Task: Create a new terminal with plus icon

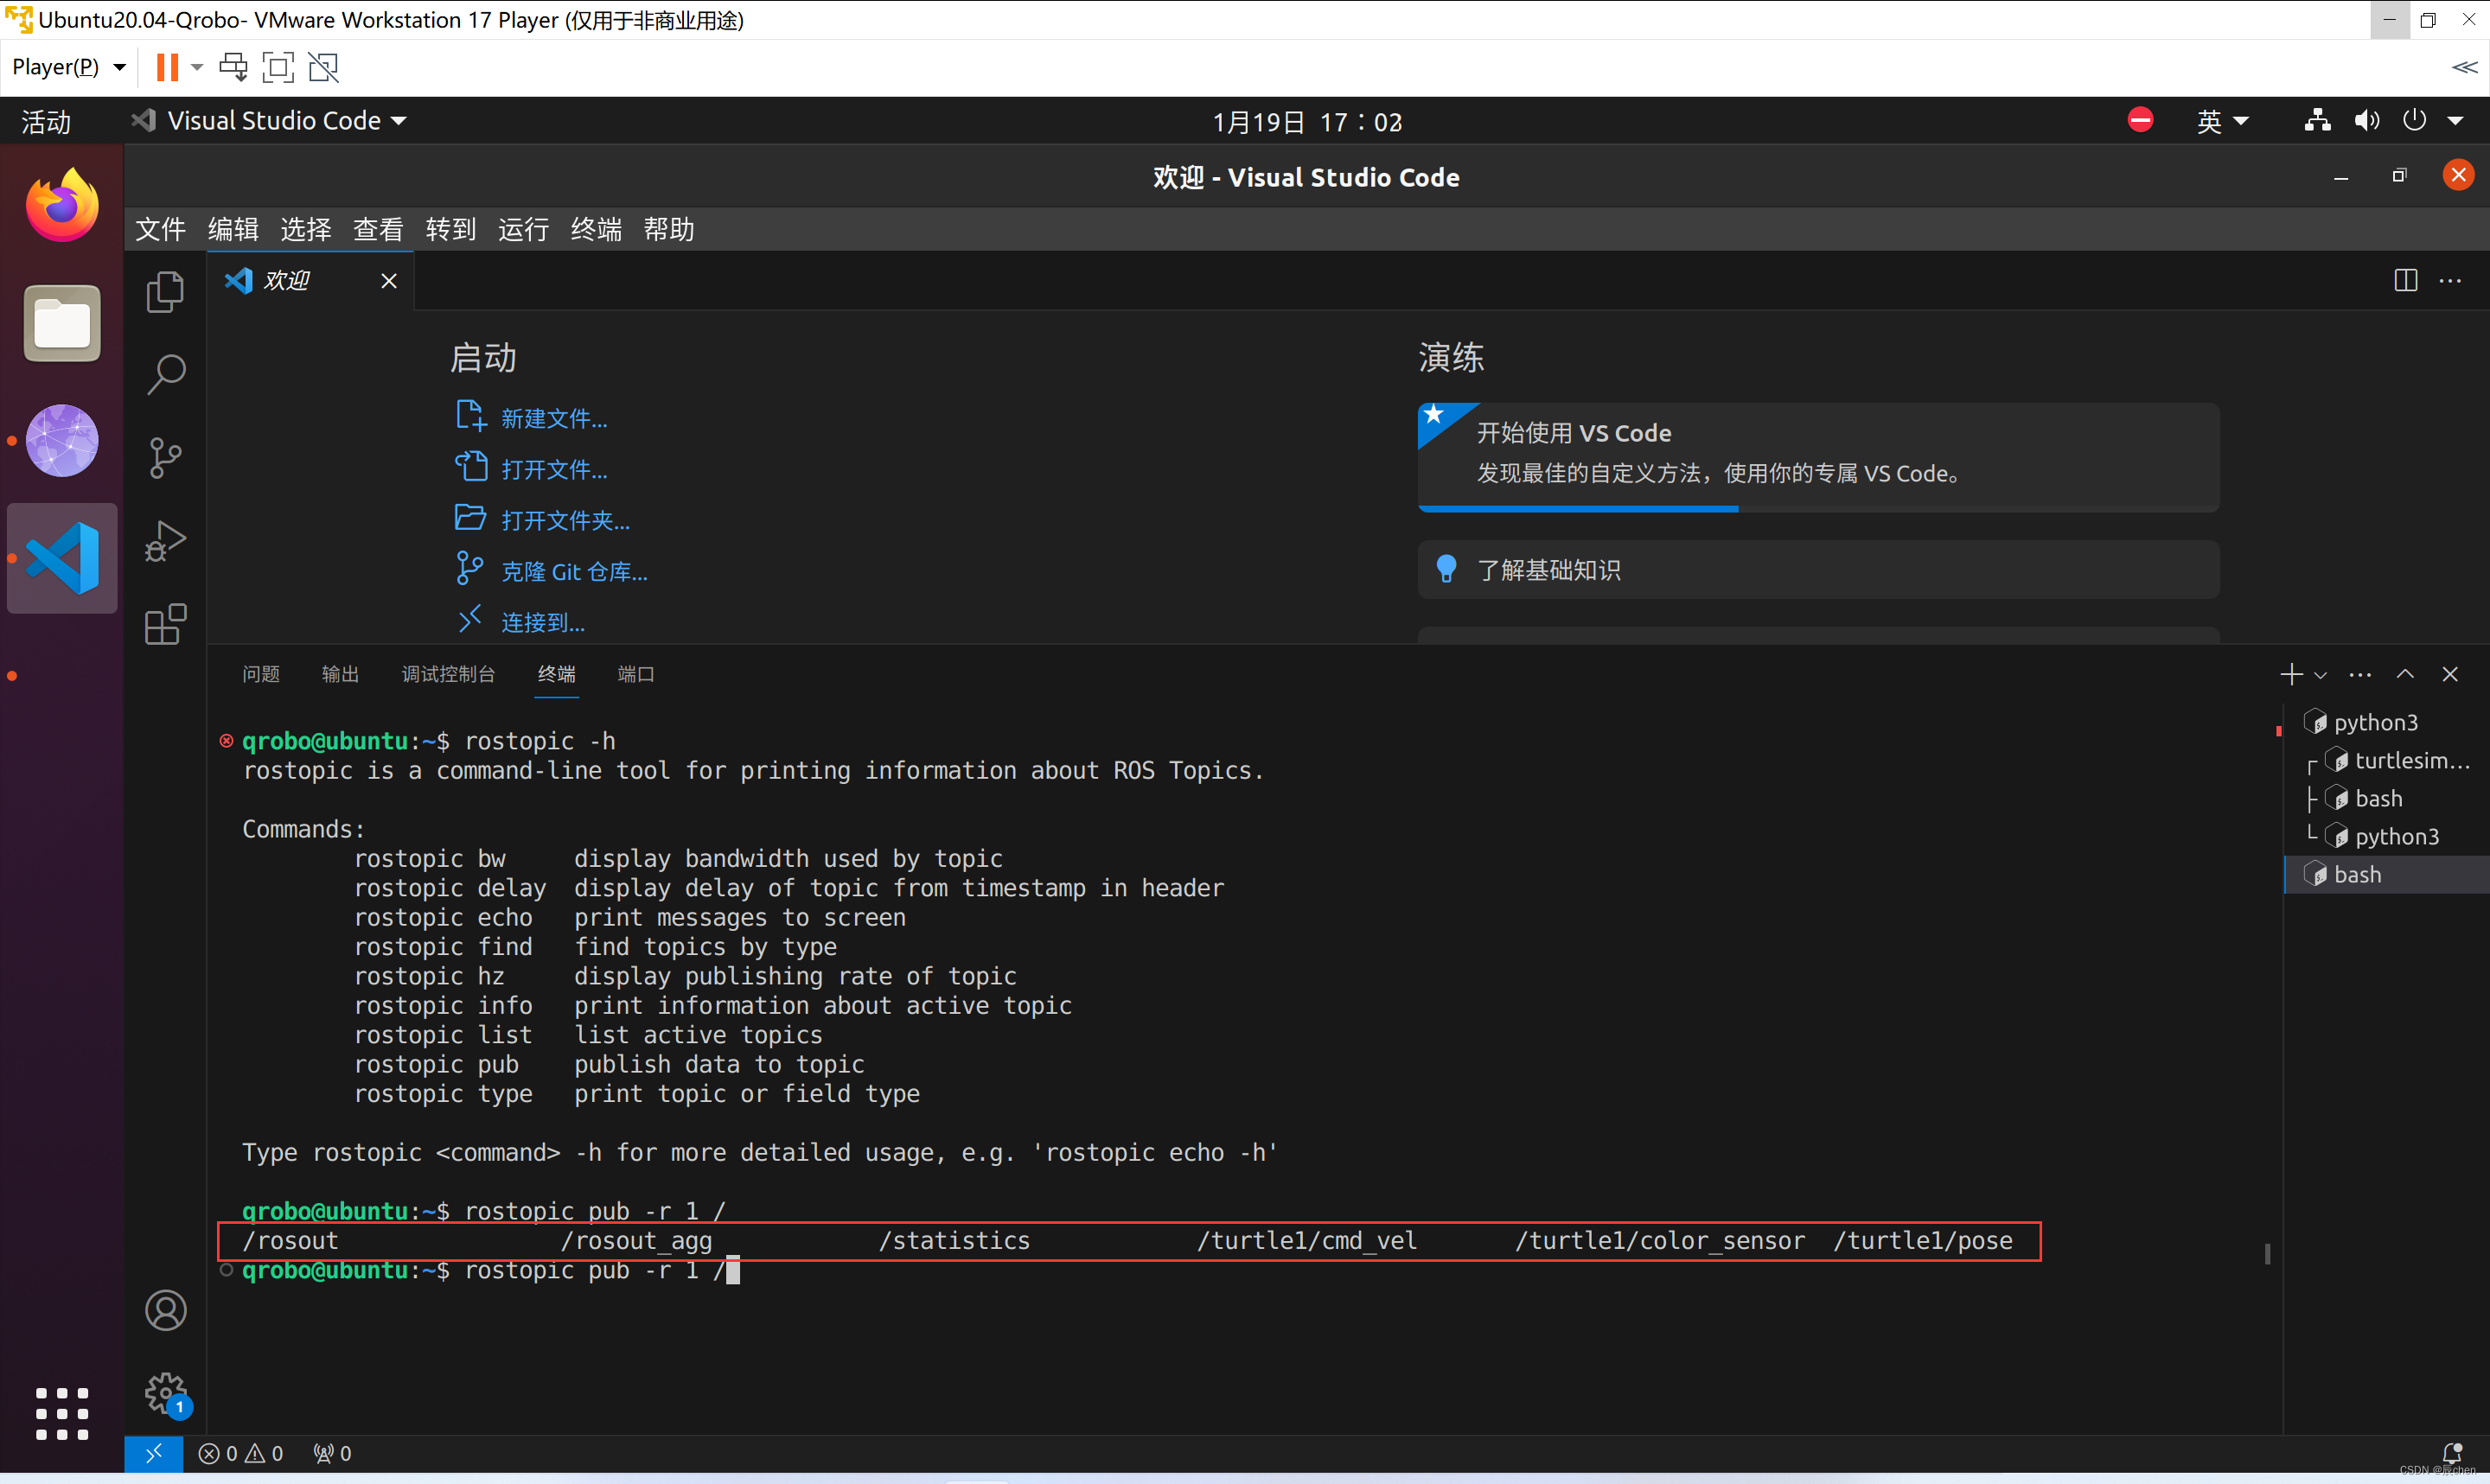Action: pos(2291,675)
